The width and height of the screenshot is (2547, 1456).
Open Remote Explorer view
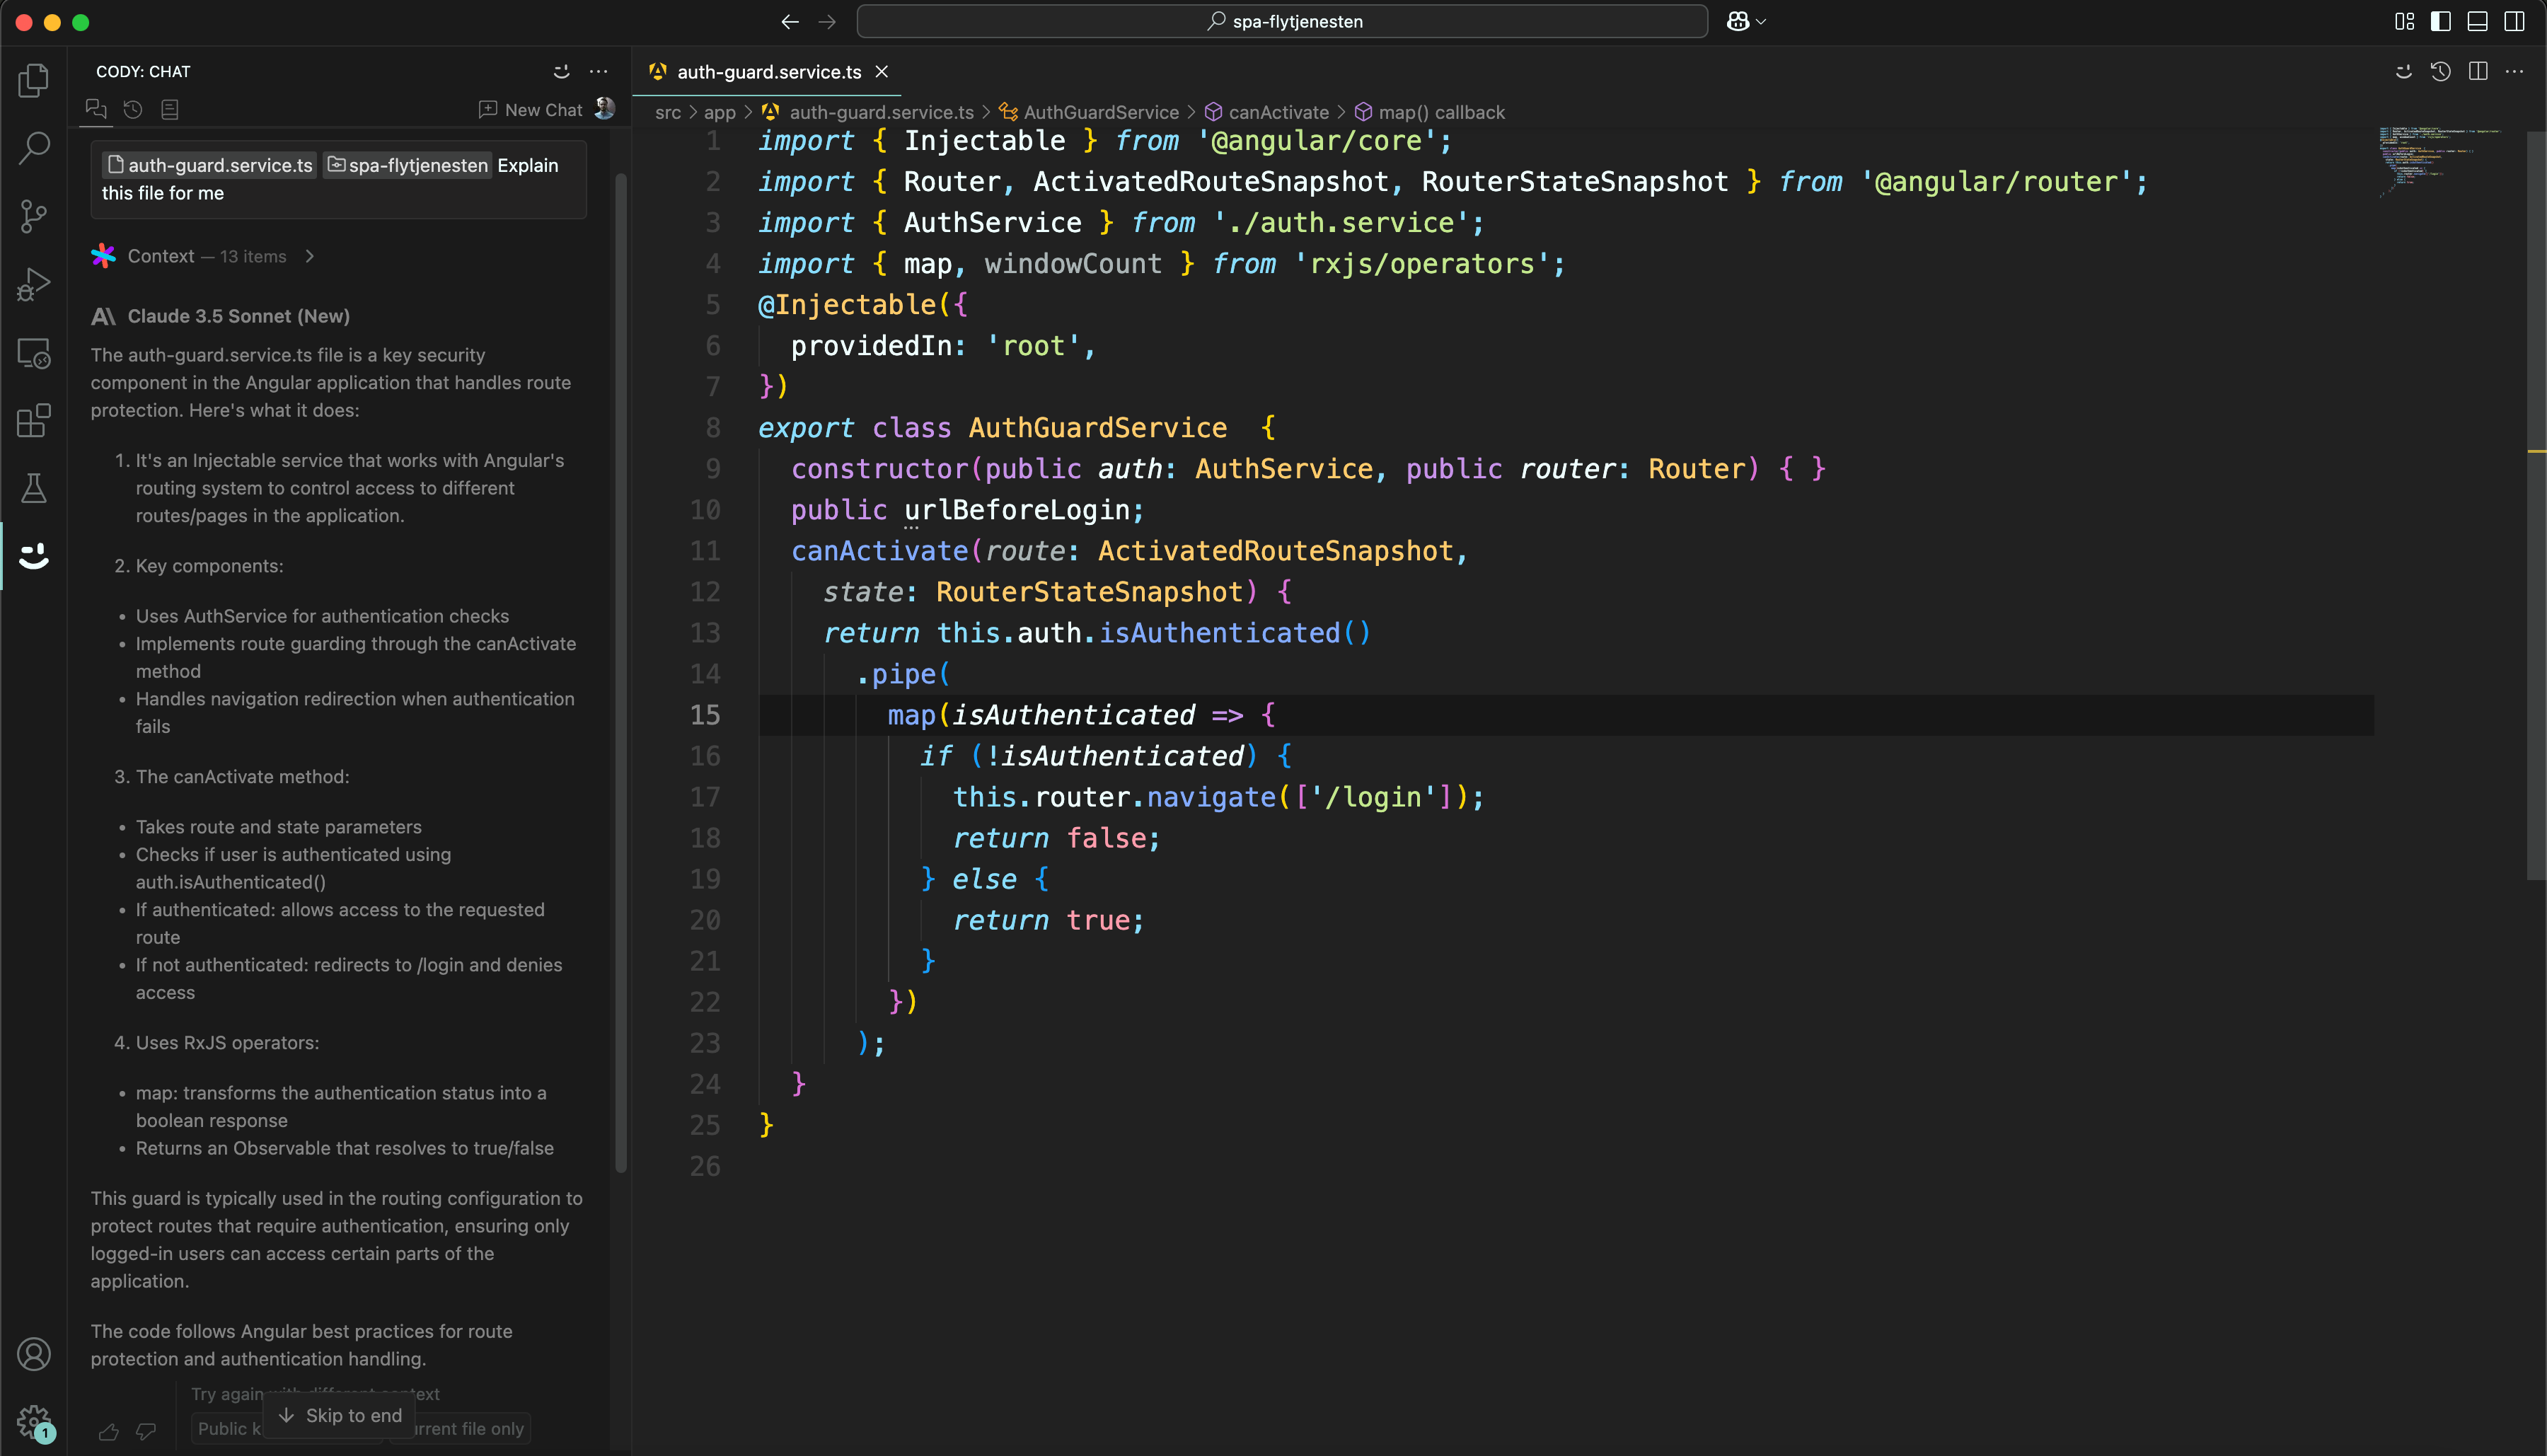pos(34,353)
